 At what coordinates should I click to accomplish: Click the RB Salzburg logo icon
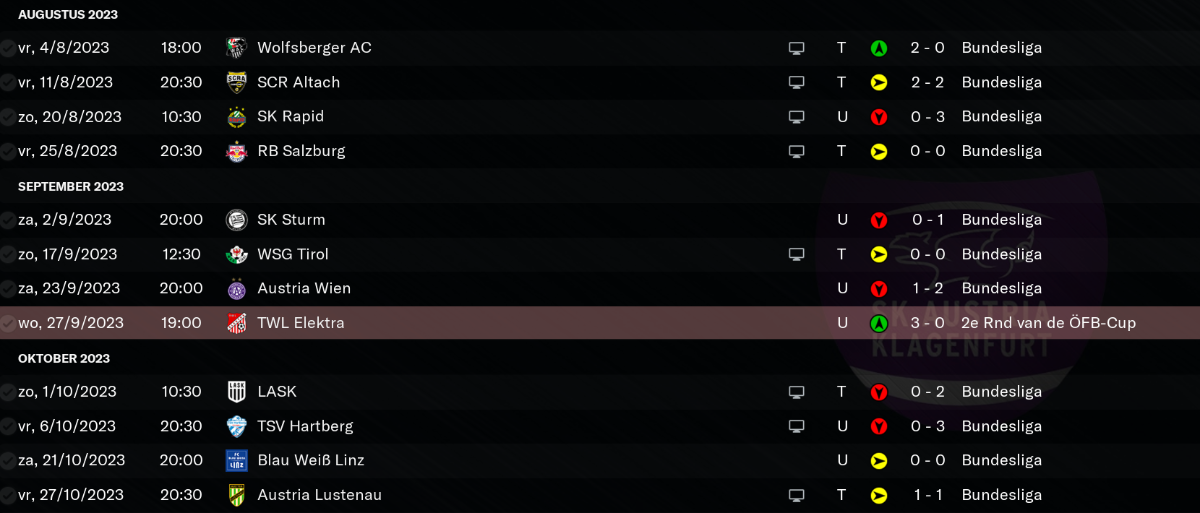[237, 151]
